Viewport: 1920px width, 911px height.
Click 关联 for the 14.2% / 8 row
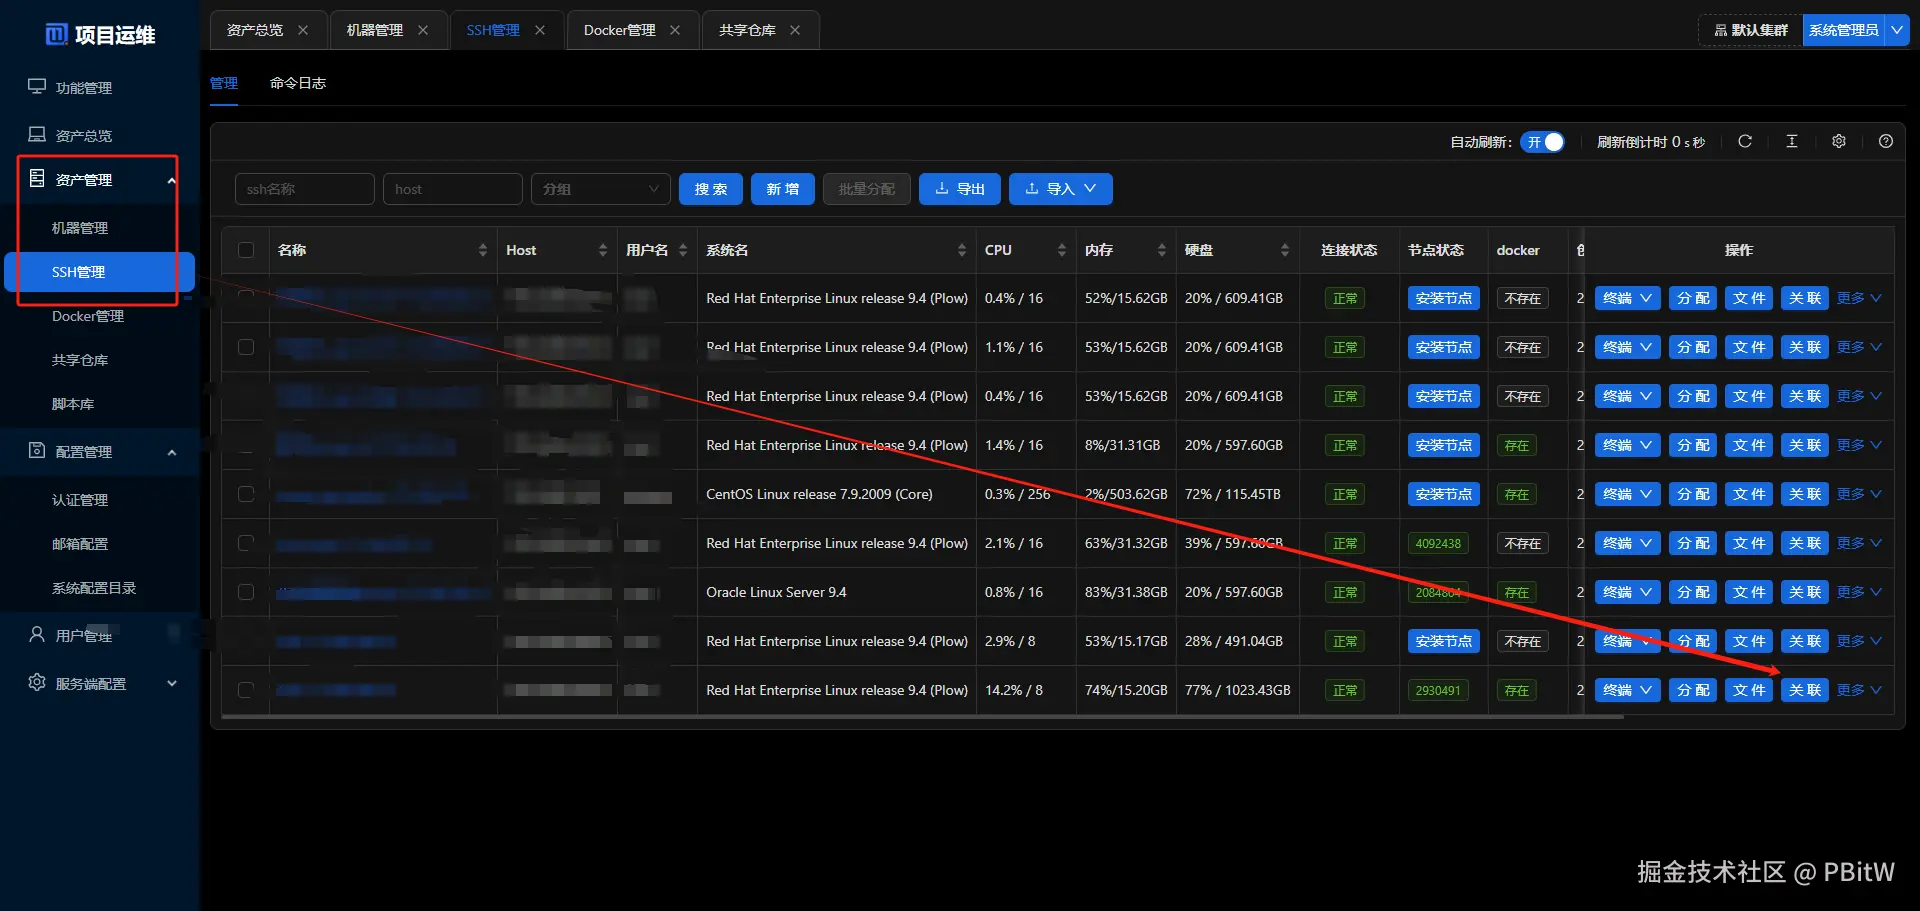[x=1805, y=690]
